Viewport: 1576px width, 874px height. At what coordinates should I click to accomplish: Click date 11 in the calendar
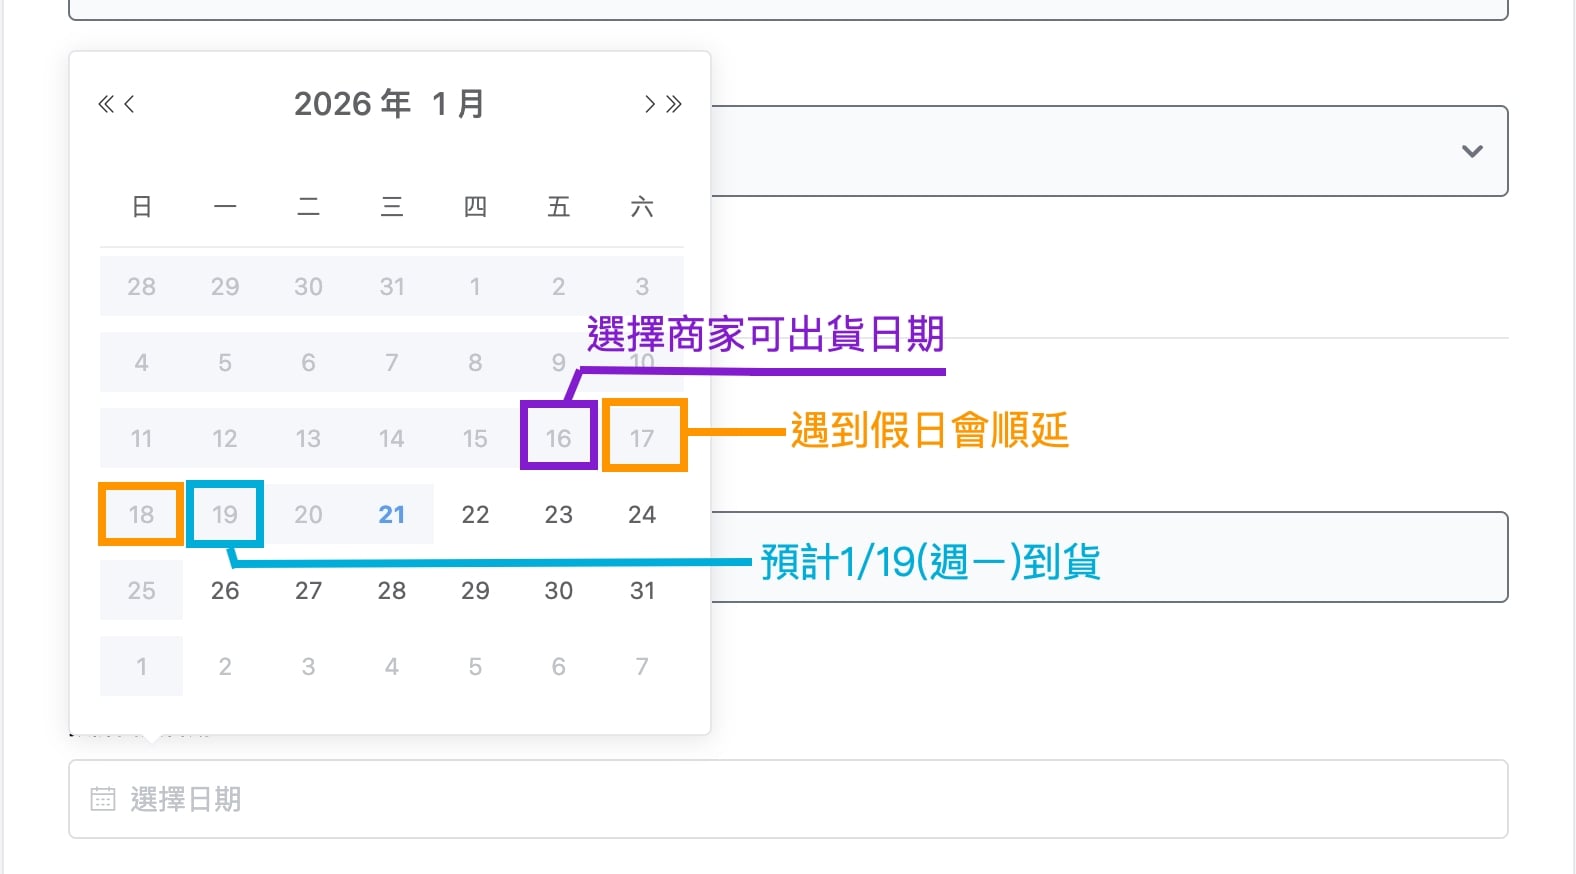tap(141, 439)
